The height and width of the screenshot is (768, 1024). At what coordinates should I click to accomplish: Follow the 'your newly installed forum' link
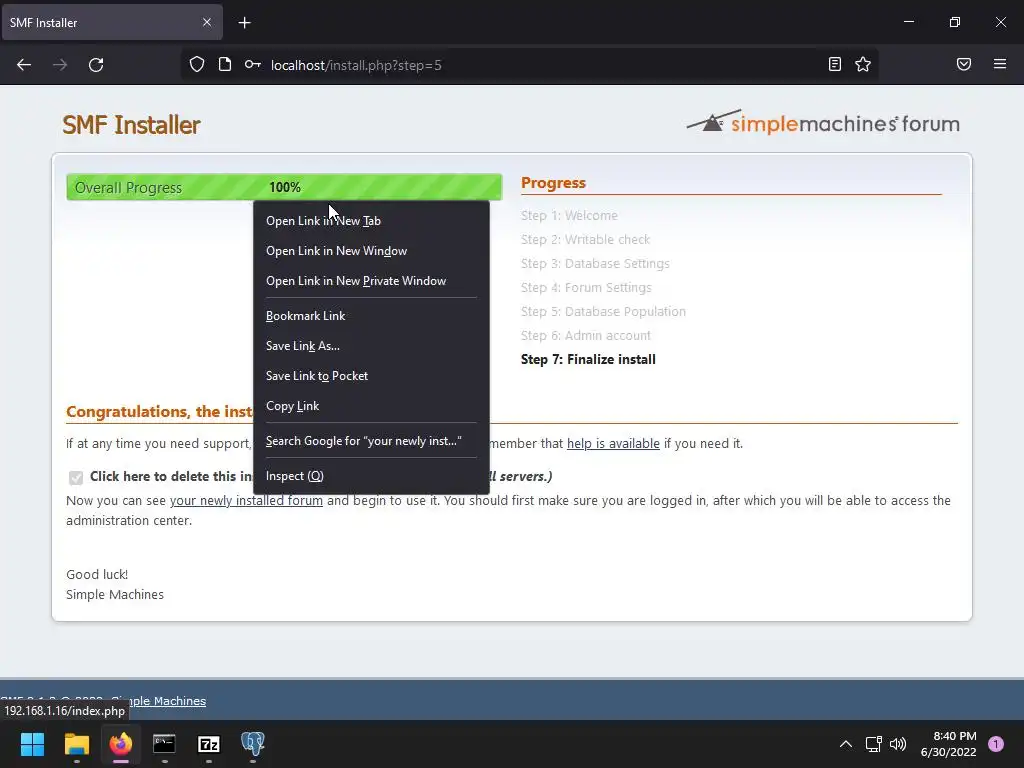click(x=246, y=501)
